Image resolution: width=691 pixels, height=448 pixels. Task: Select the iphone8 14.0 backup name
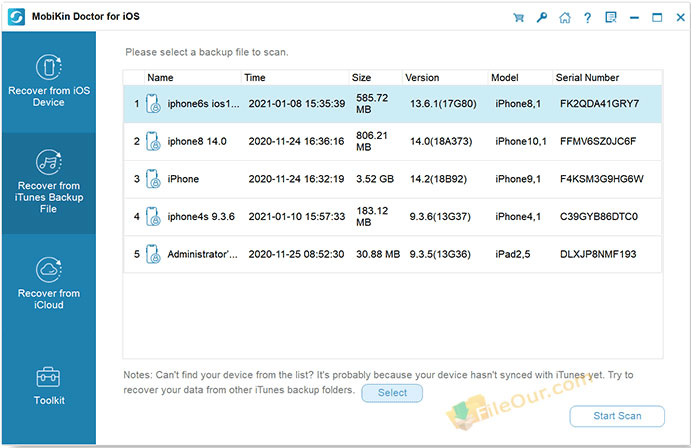[x=197, y=141]
